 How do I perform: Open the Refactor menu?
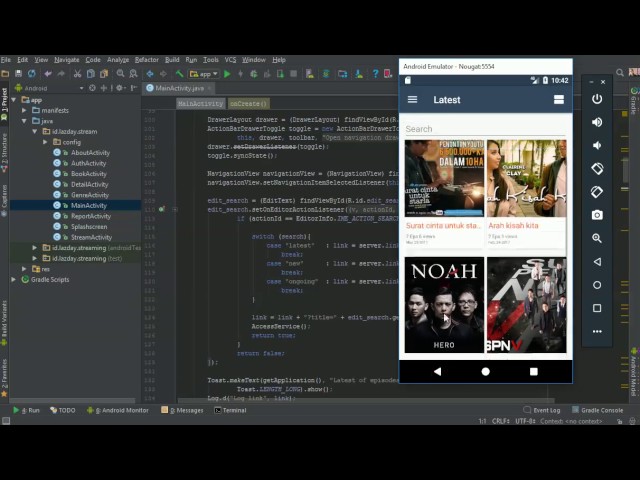(147, 60)
